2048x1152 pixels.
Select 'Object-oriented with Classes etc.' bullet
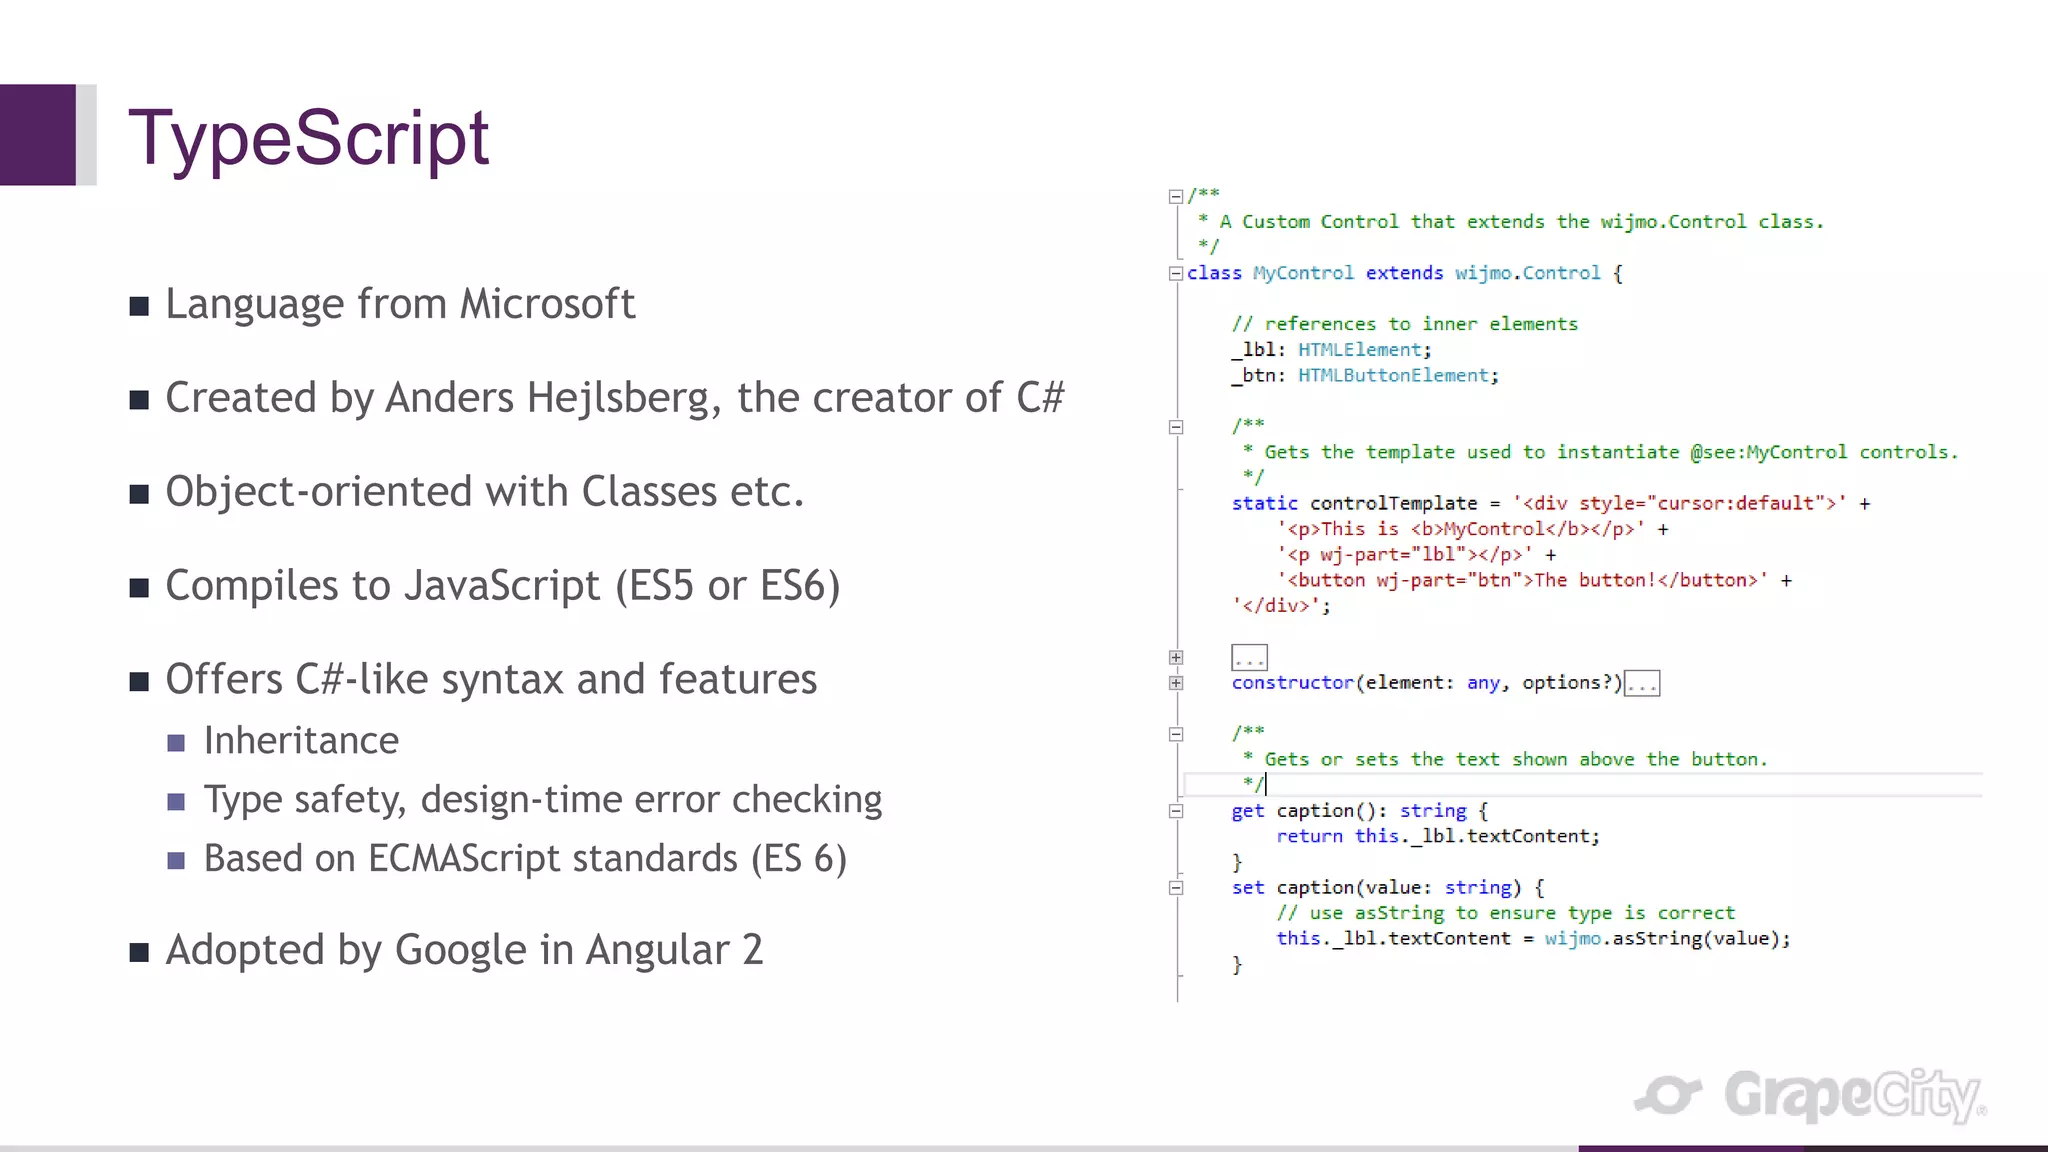click(x=485, y=492)
